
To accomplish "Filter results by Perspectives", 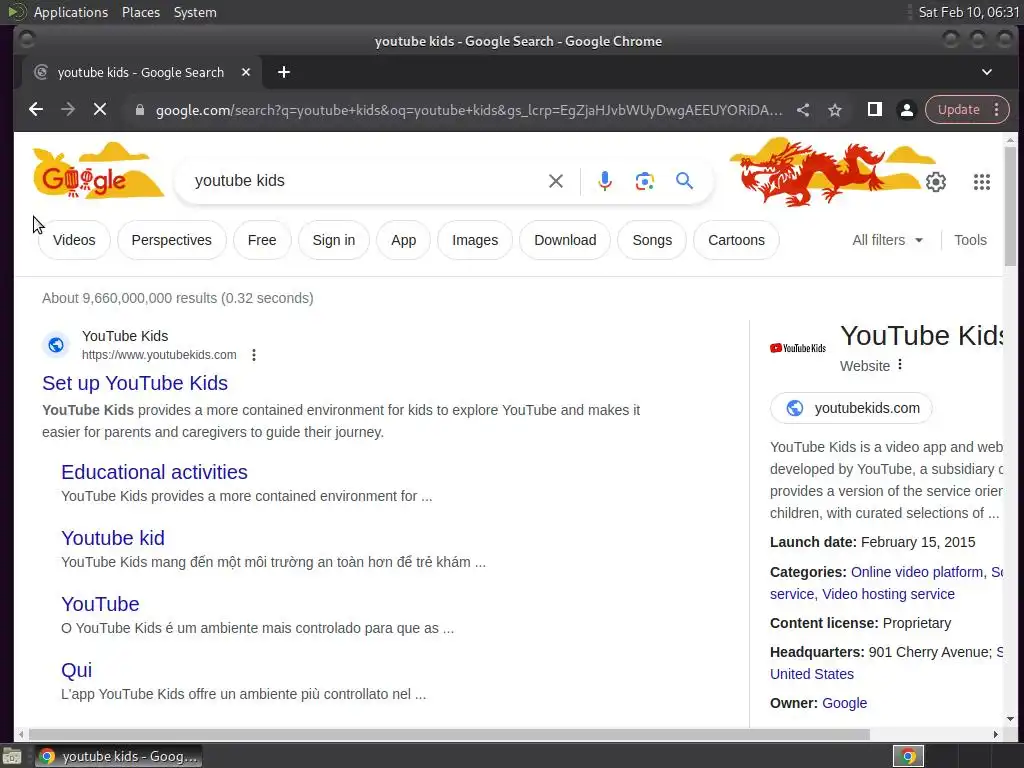I will tap(171, 240).
